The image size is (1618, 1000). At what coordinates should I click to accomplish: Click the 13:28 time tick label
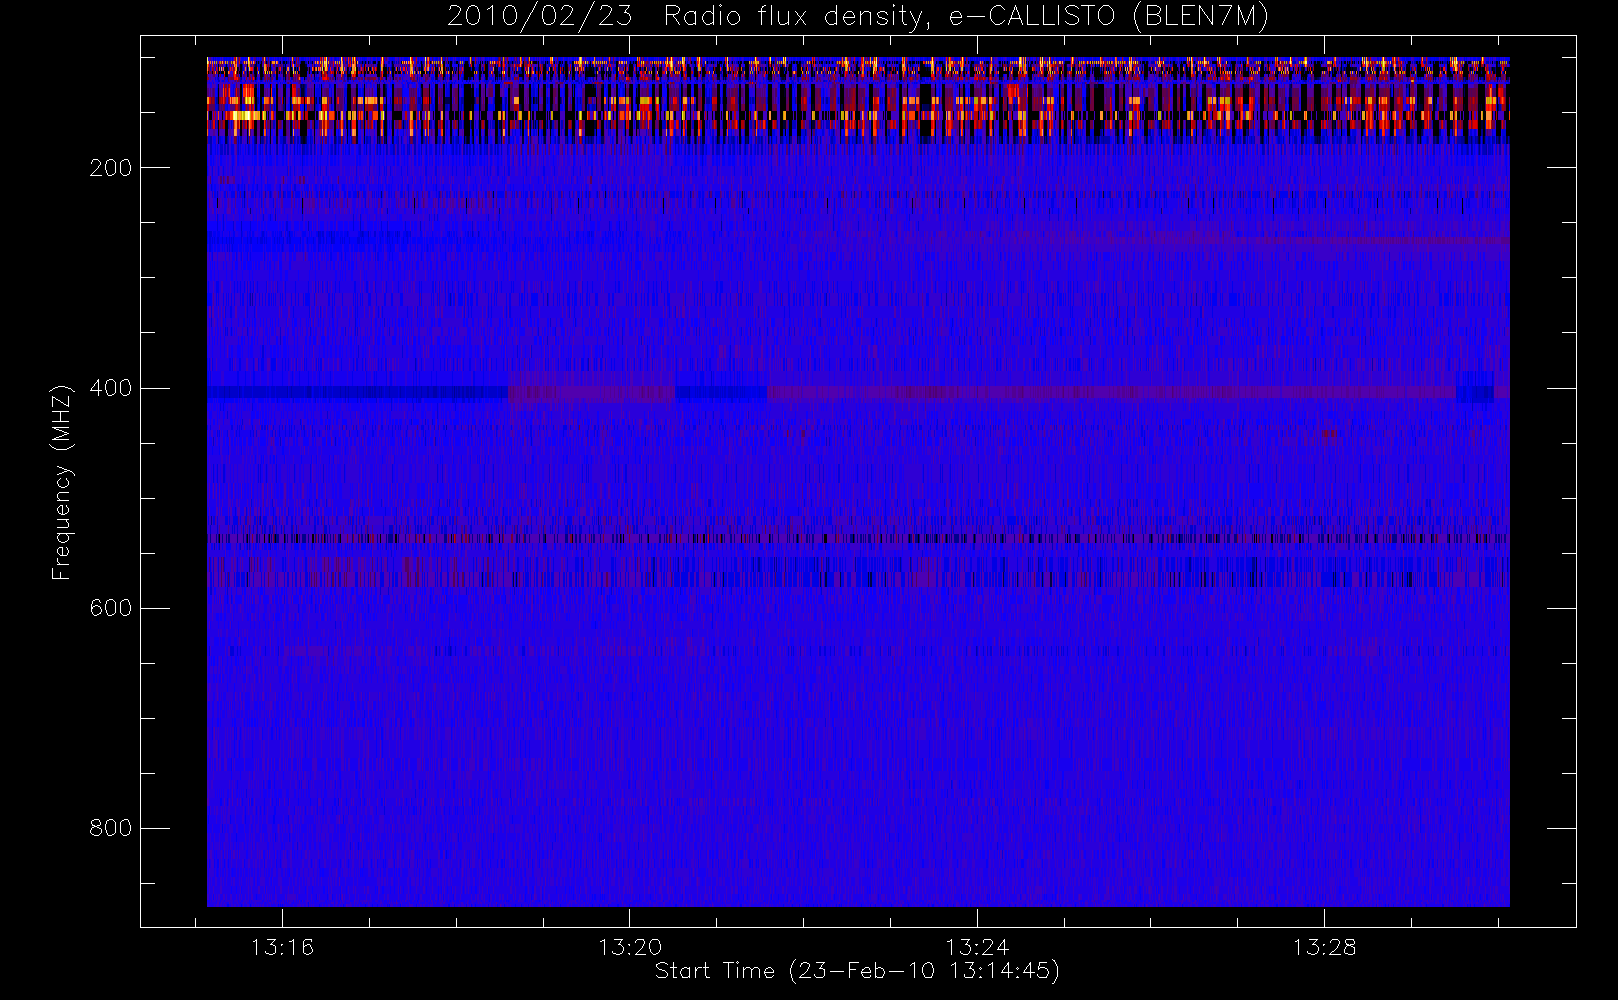pyautogui.click(x=1324, y=947)
